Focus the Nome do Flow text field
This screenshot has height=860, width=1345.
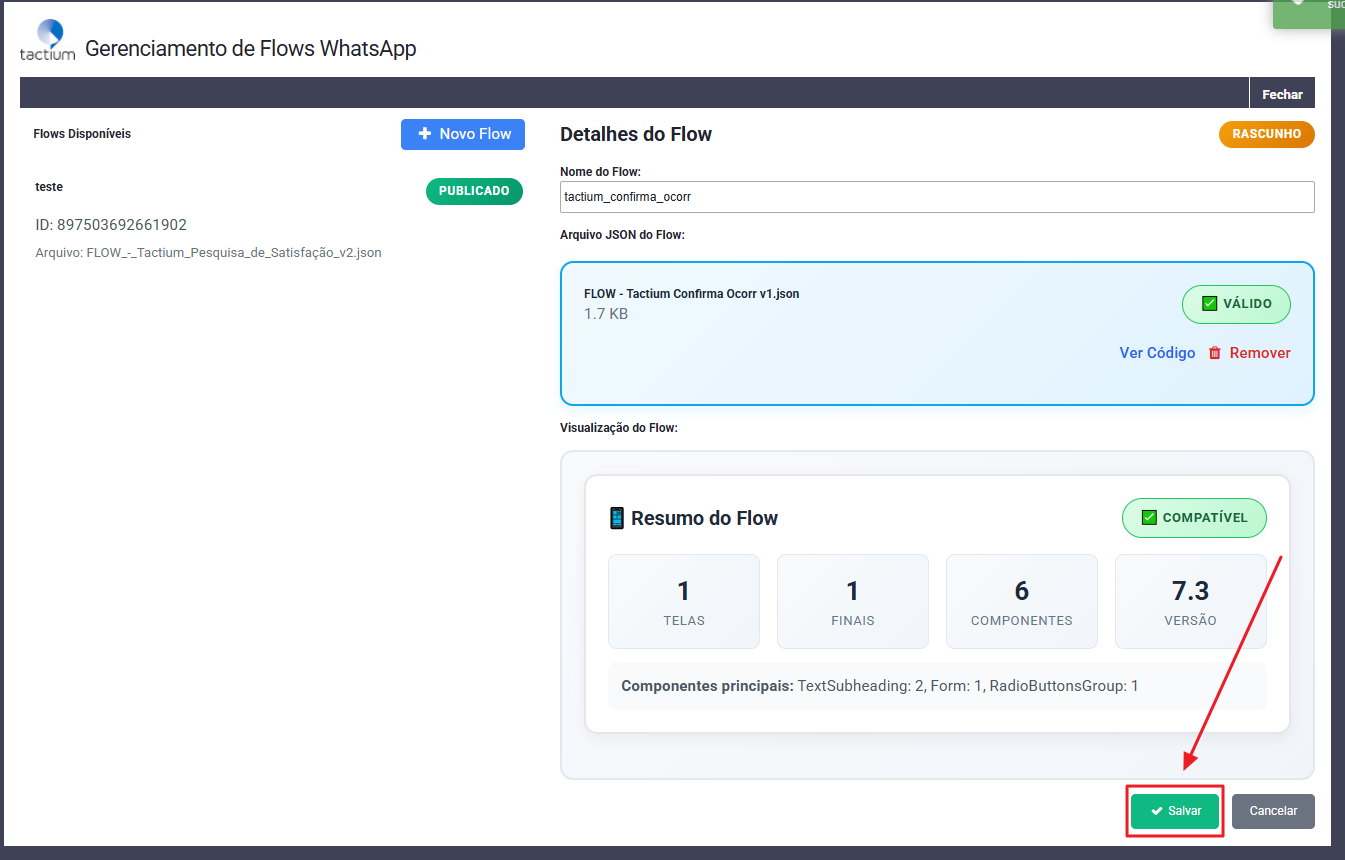[937, 197]
